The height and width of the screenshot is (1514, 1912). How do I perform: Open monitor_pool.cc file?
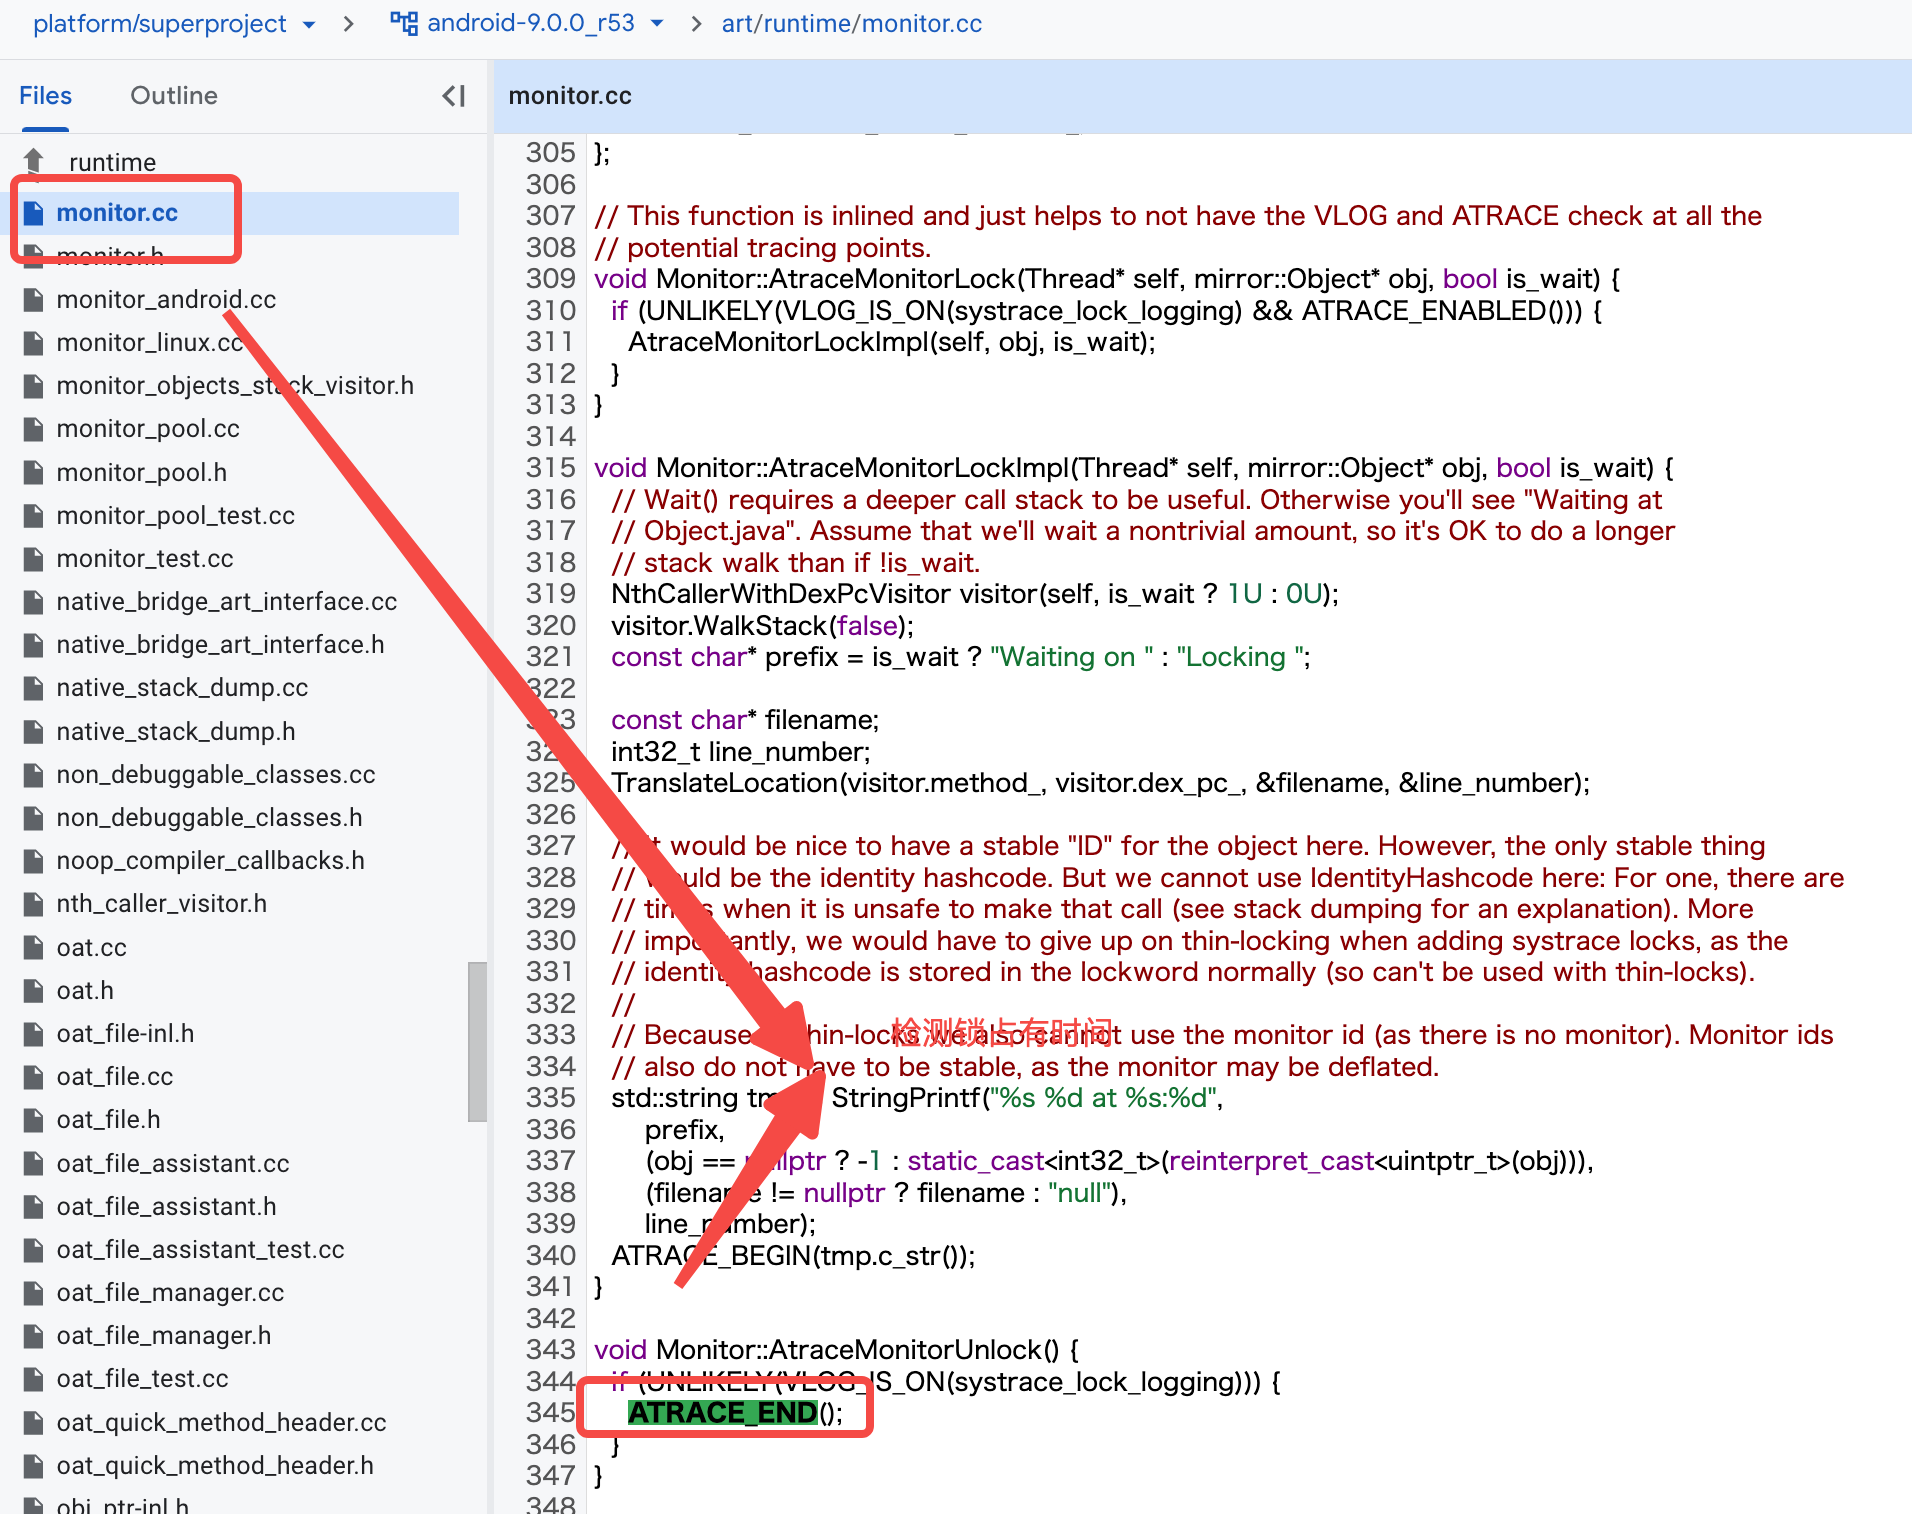(148, 428)
